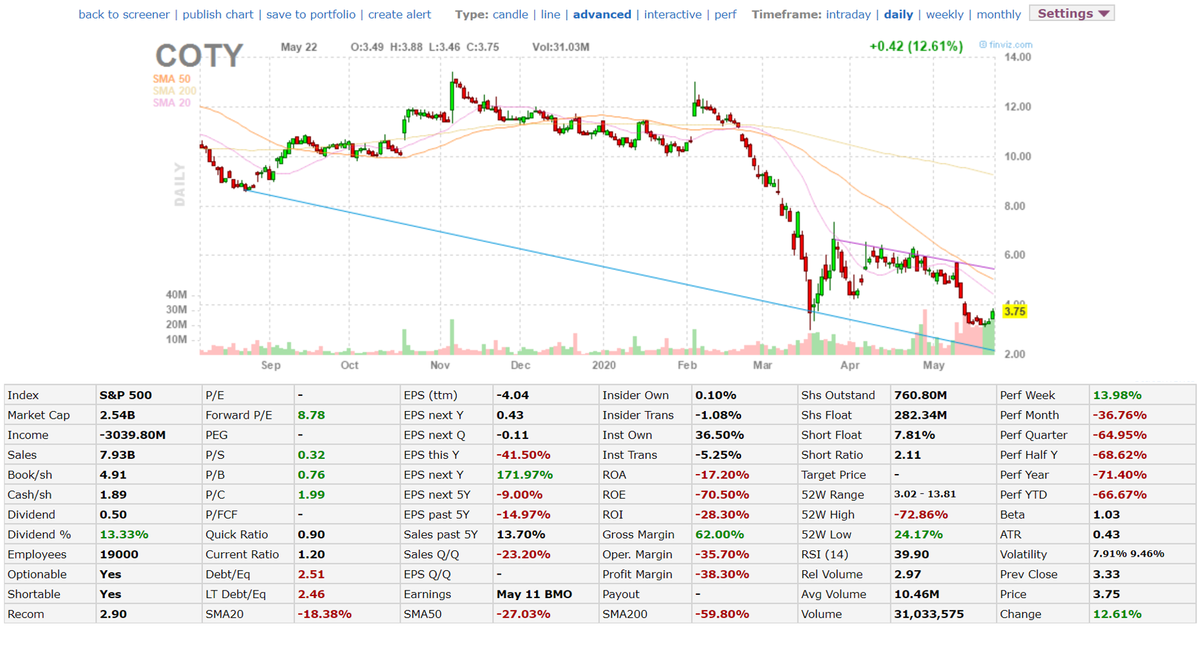Click the Insider Own value 0.10%
Screen dimensions: 1200x656
[x=715, y=395]
